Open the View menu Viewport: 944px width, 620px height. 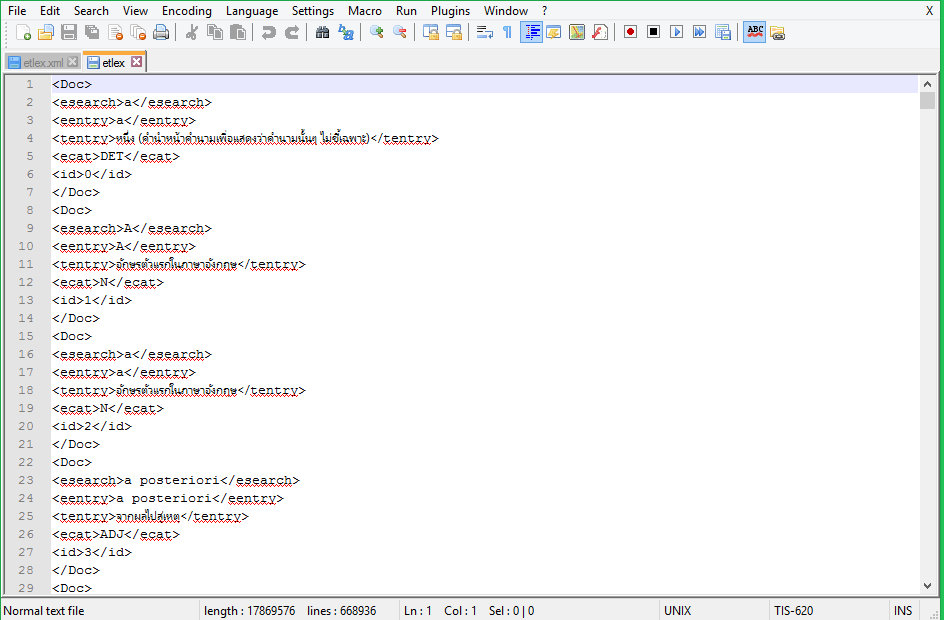135,11
